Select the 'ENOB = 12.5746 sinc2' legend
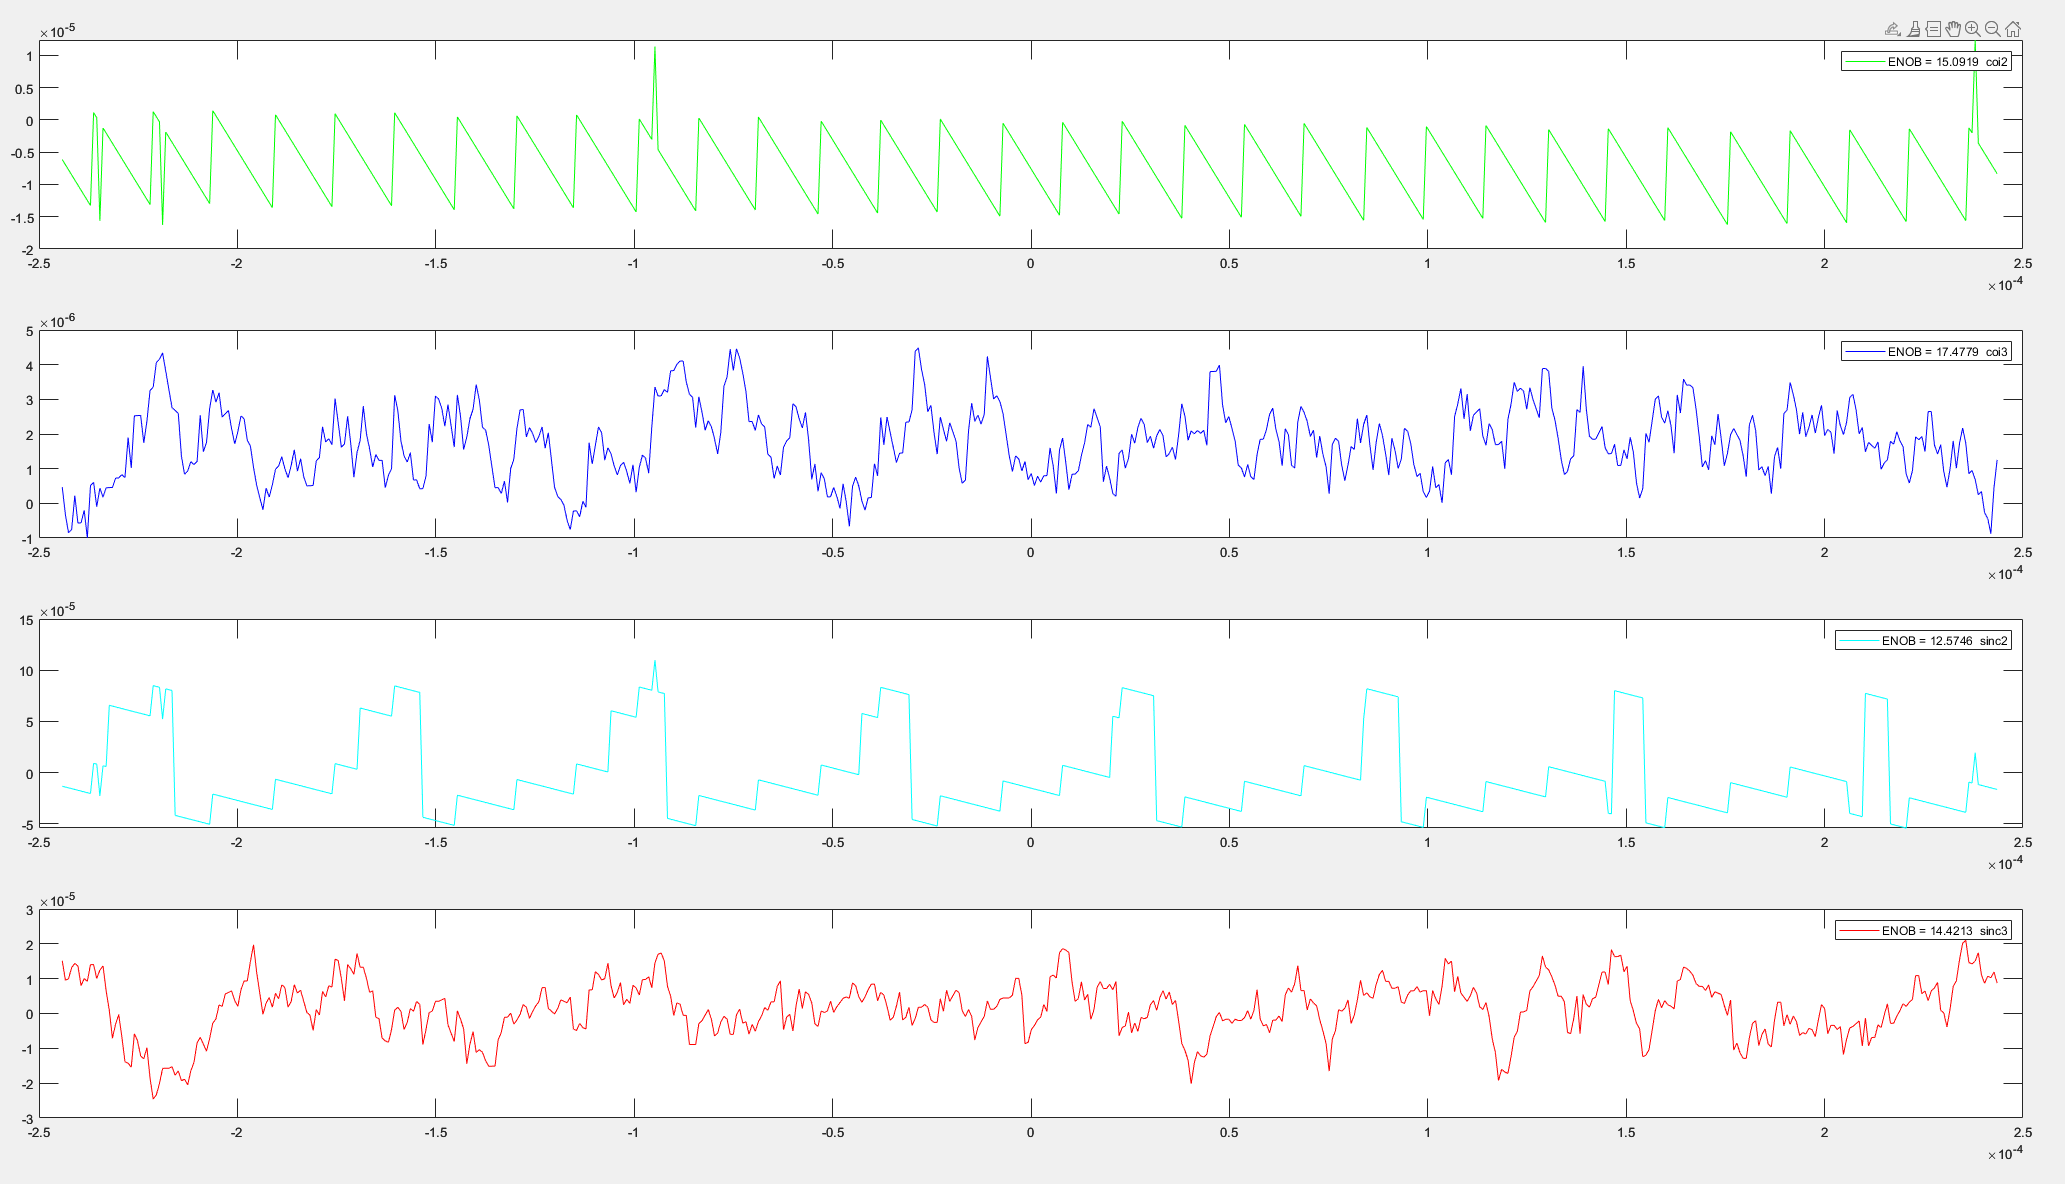Screen dimensions: 2065x1184 tap(1923, 640)
